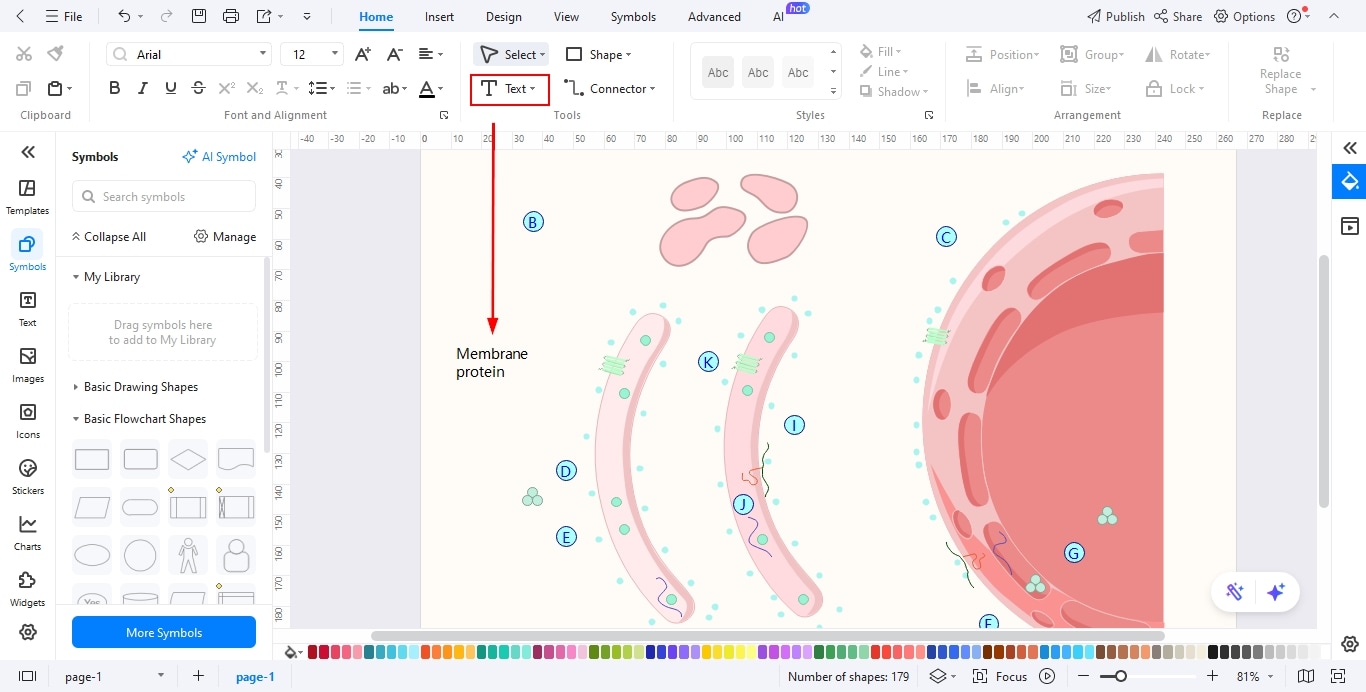Select the Text panel in the sidebar
Image resolution: width=1366 pixels, height=692 pixels.
(27, 307)
